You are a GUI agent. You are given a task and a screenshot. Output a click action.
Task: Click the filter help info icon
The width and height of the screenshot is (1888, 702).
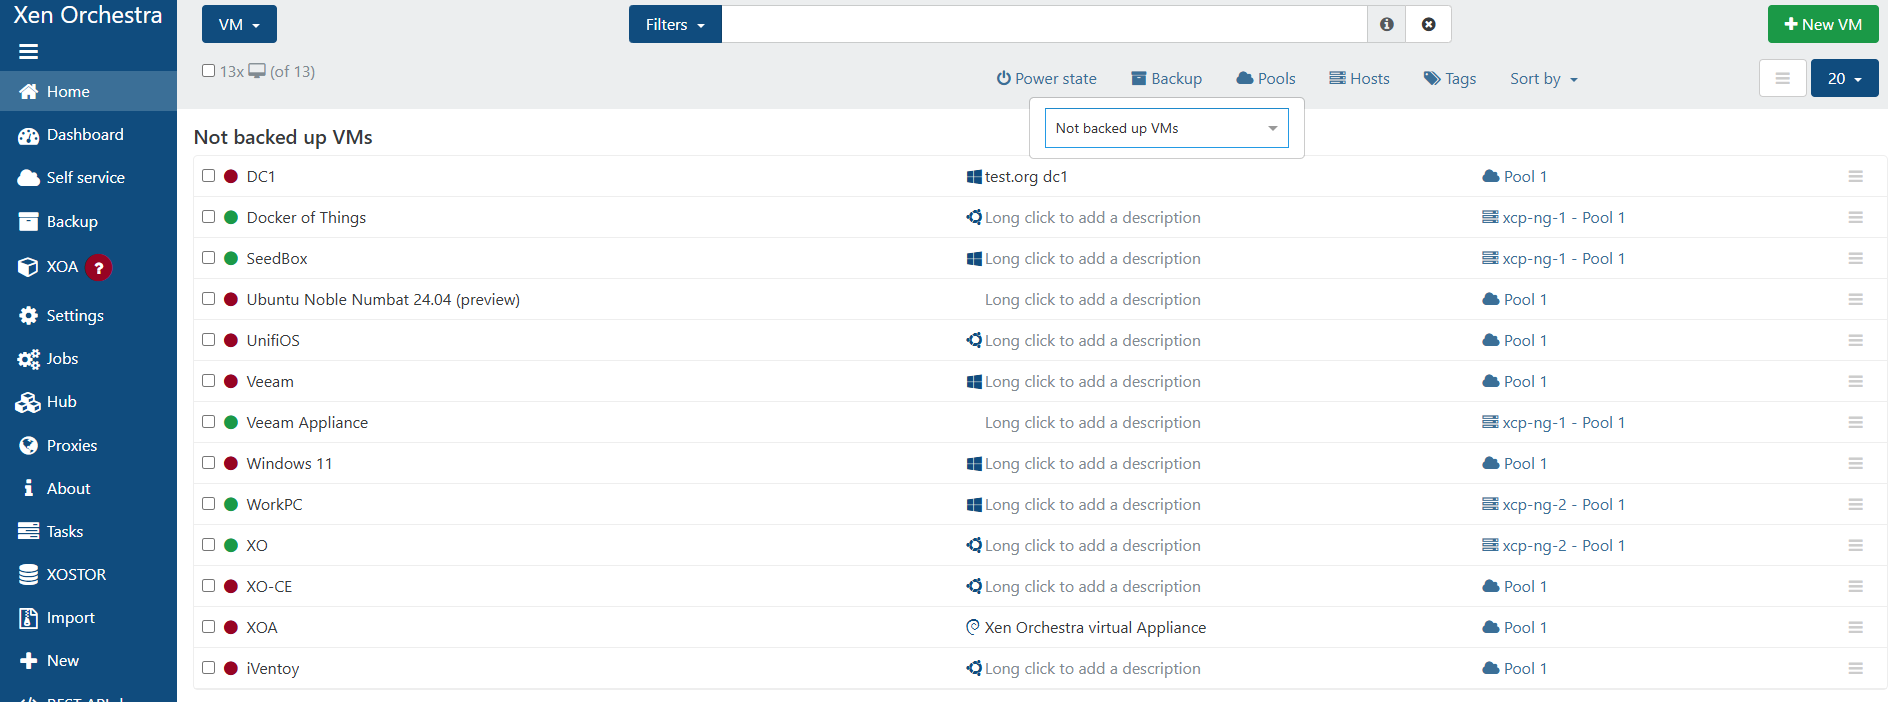(1386, 24)
